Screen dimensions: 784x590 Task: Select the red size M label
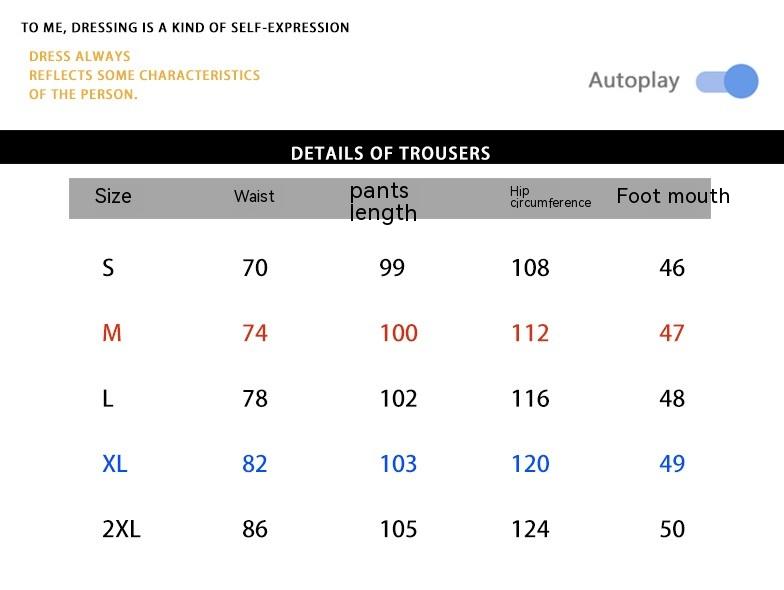[111, 333]
